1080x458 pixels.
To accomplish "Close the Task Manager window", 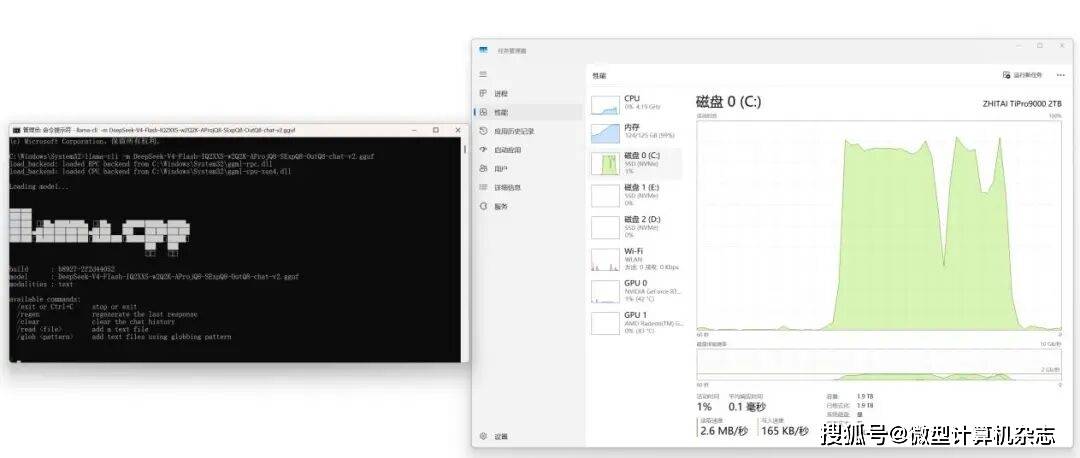I will point(1061,45).
